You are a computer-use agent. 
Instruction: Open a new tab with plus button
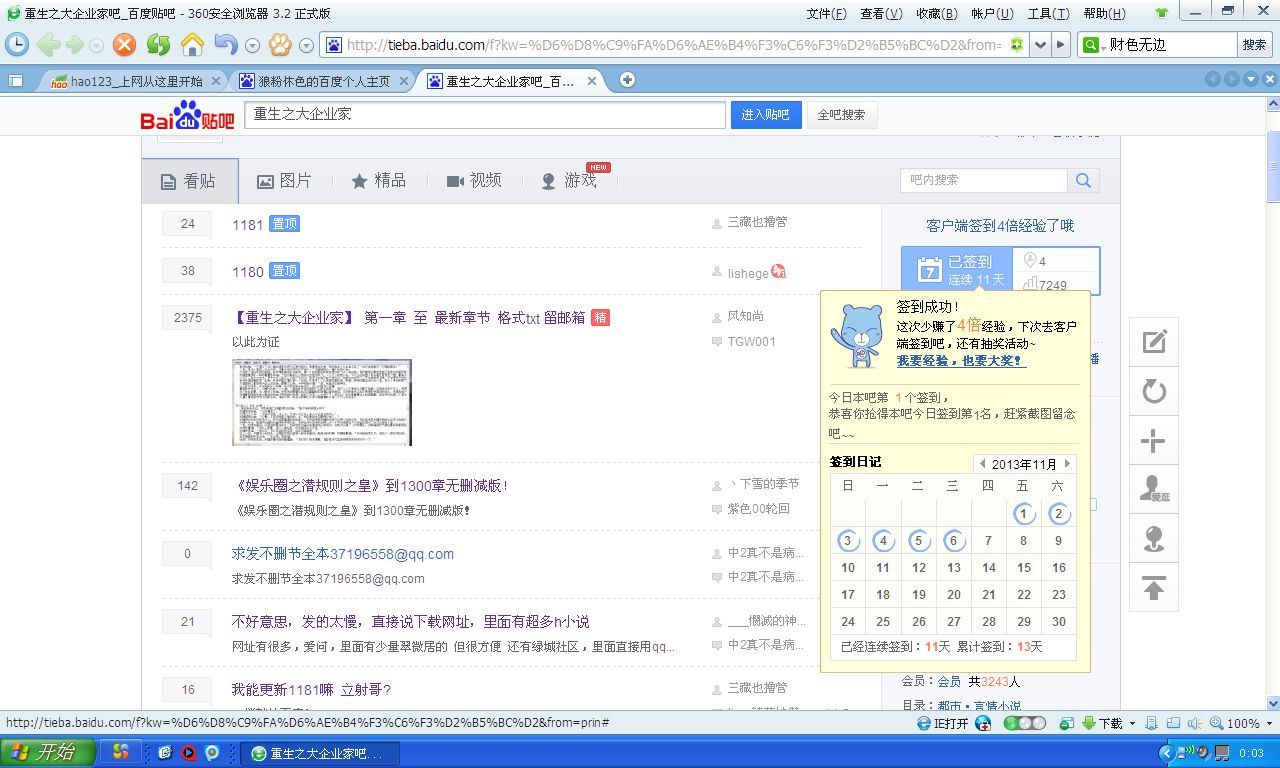627,80
